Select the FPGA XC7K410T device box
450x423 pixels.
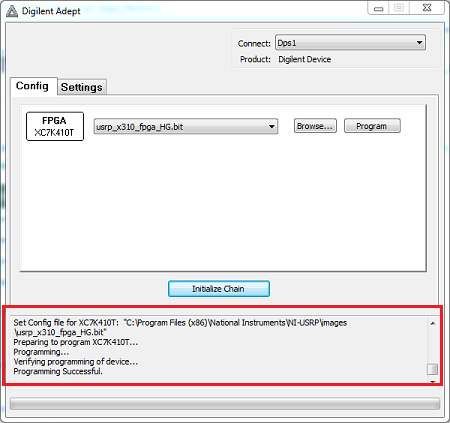tap(55, 126)
